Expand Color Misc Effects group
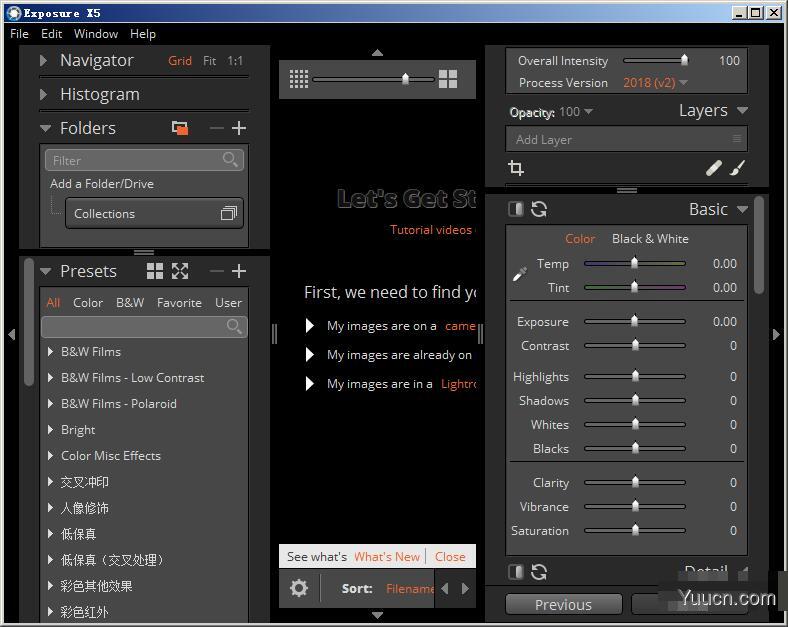Screen dimensions: 788x627 click(50, 456)
